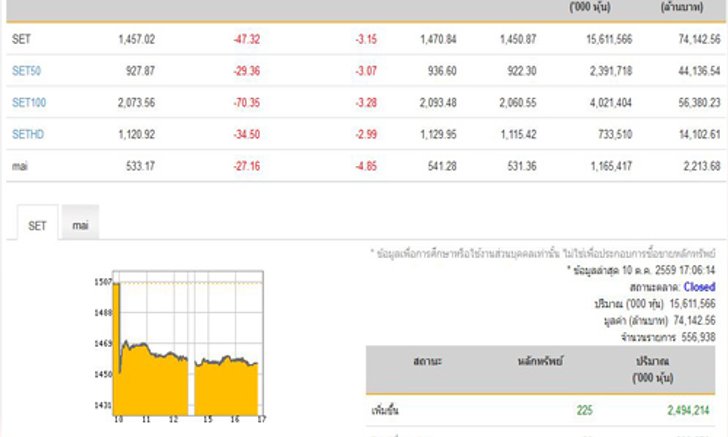
Task: Select SETHD volume 733,510
Action: (x=615, y=134)
